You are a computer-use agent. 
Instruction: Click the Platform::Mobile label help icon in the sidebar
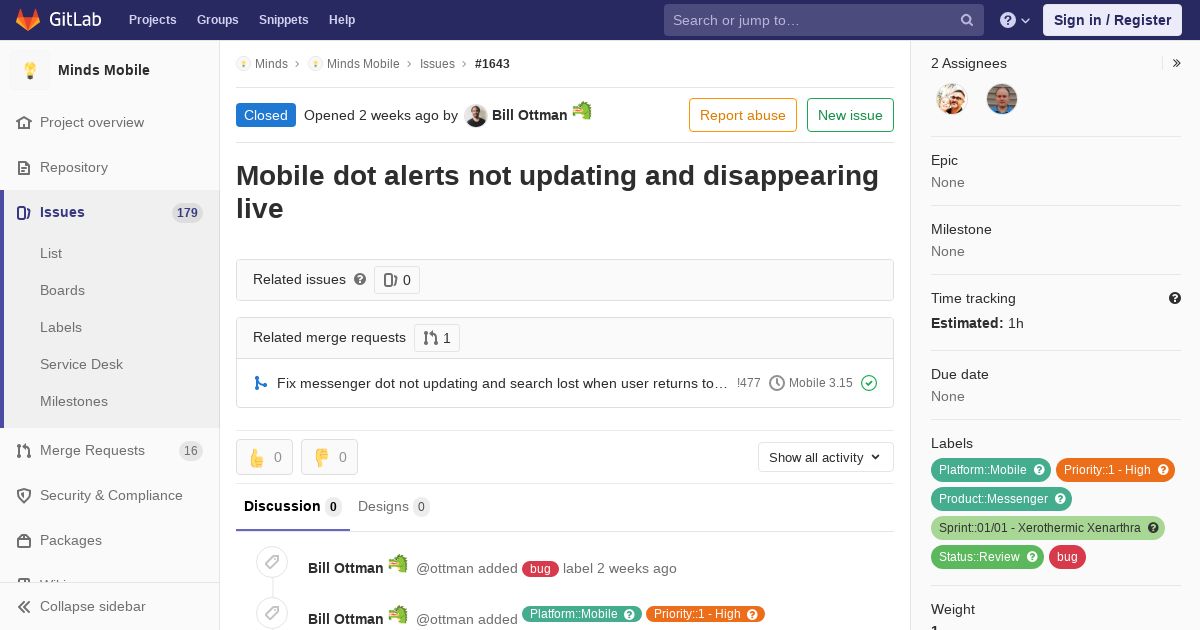[1039, 470]
